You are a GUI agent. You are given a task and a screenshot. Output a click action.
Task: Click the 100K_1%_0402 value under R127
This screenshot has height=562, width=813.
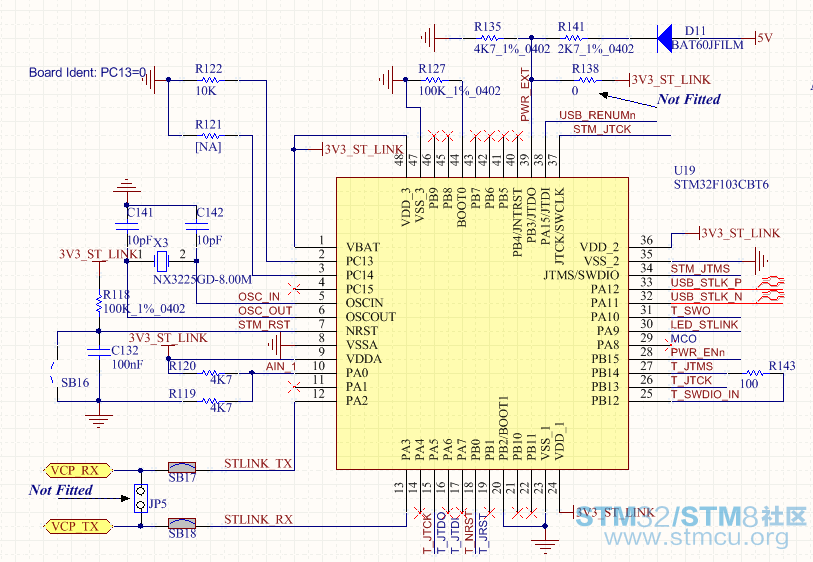click(459, 91)
